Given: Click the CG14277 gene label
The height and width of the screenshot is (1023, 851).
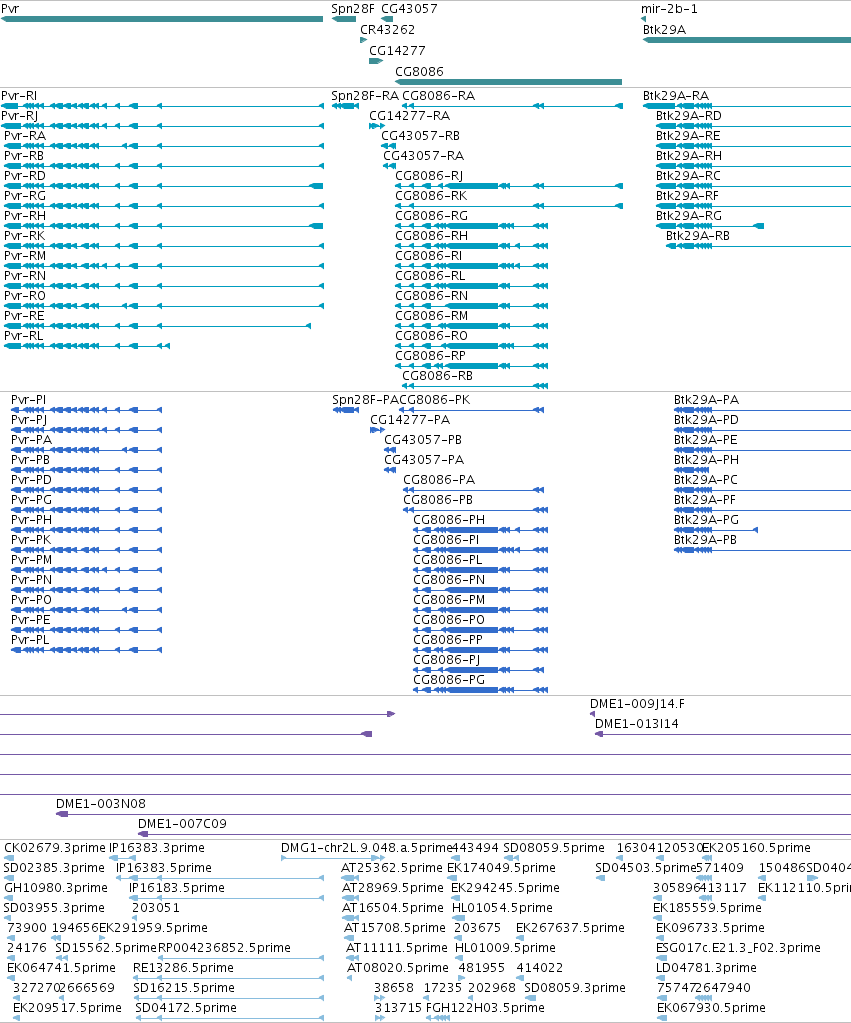Looking at the screenshot, I should point(397,51).
